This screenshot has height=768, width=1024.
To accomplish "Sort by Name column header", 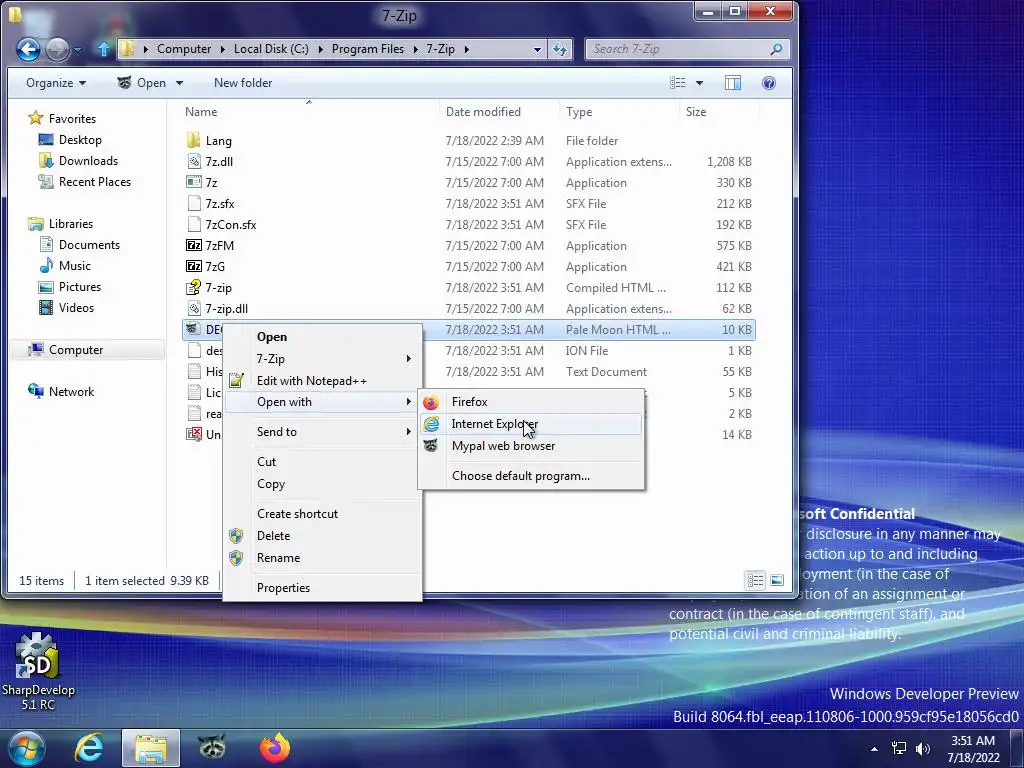I will pos(309,112).
